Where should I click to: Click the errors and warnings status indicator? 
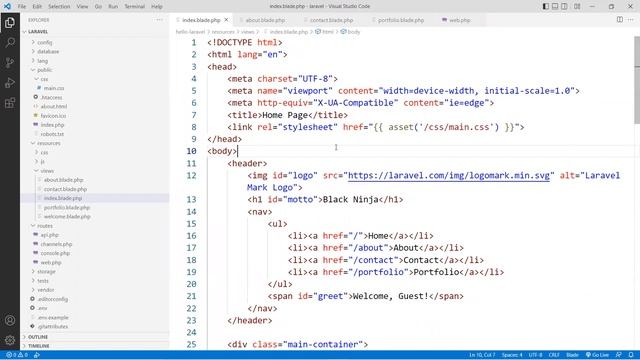tap(17, 355)
